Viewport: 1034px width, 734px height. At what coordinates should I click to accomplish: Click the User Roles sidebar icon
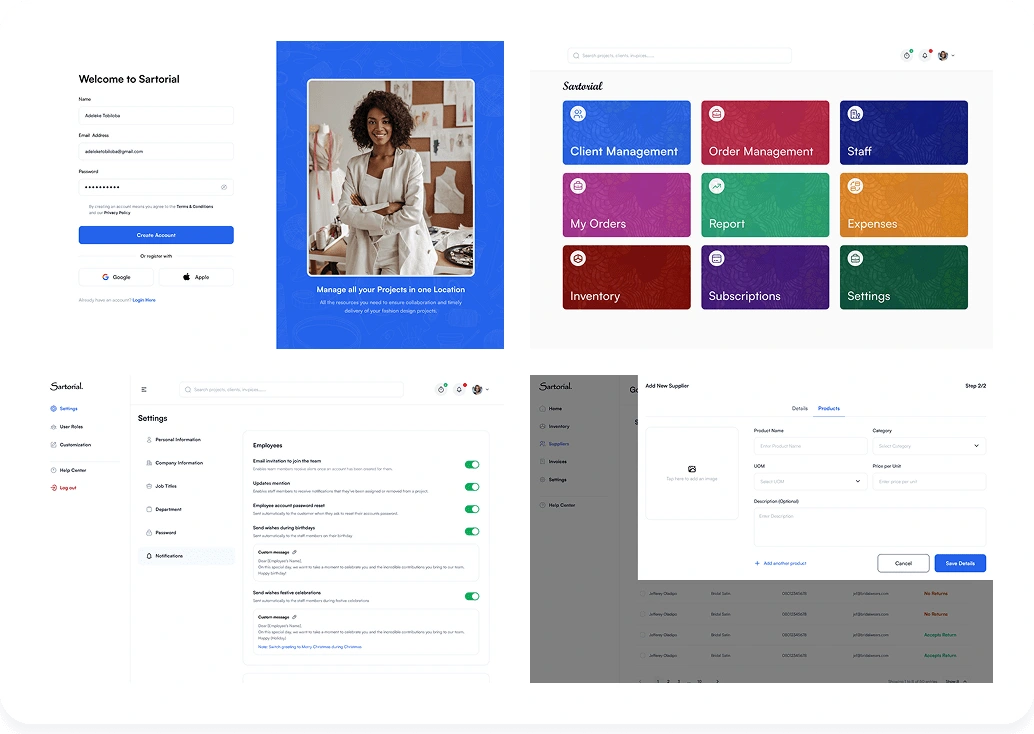54,427
